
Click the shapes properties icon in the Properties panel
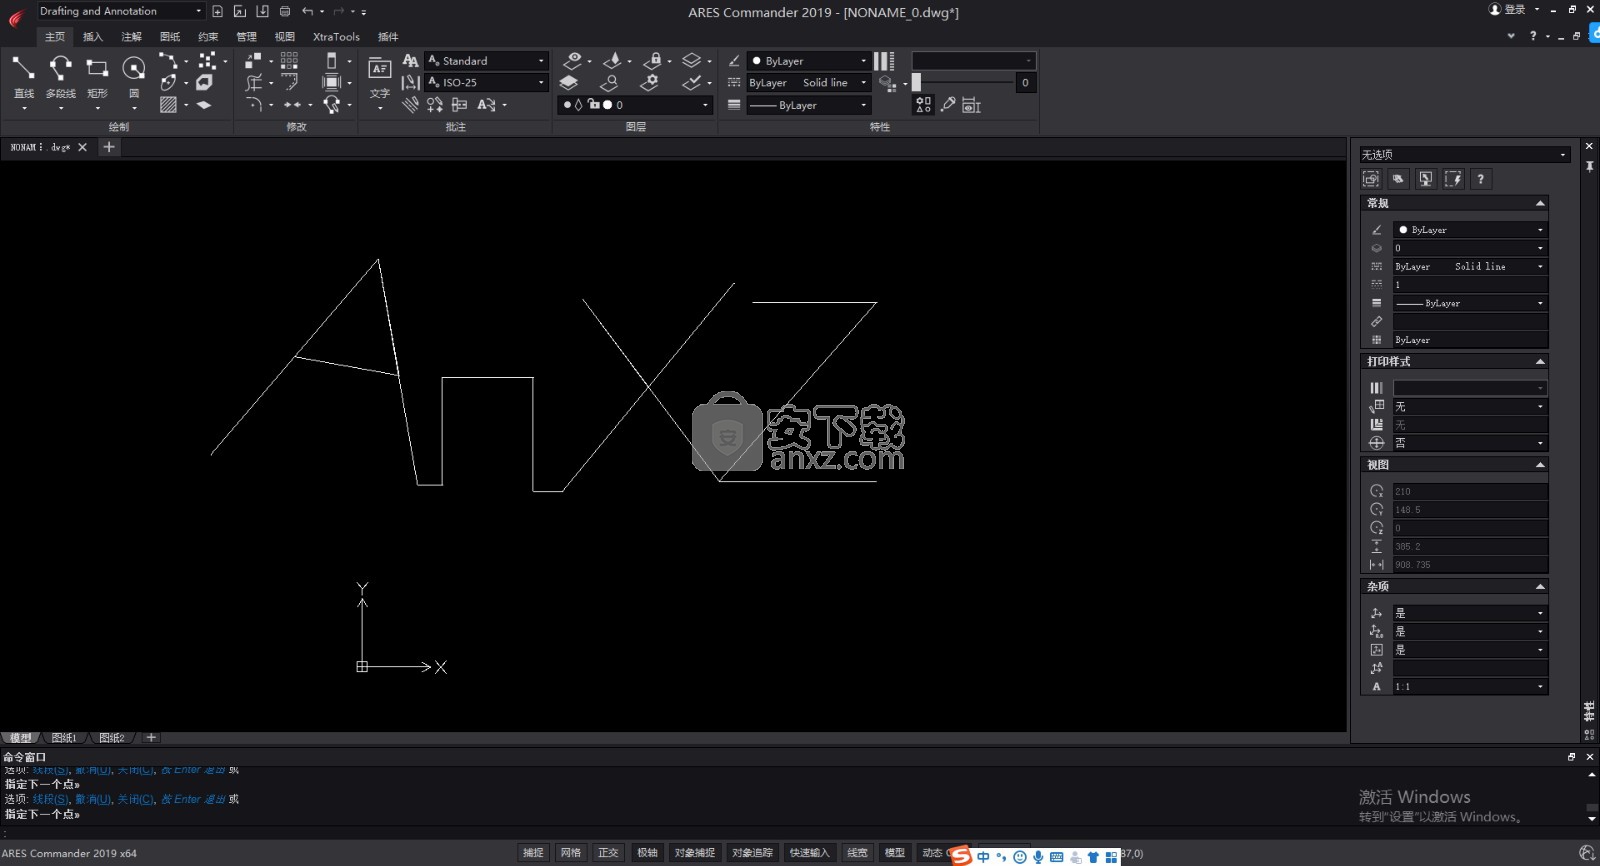(x=923, y=104)
